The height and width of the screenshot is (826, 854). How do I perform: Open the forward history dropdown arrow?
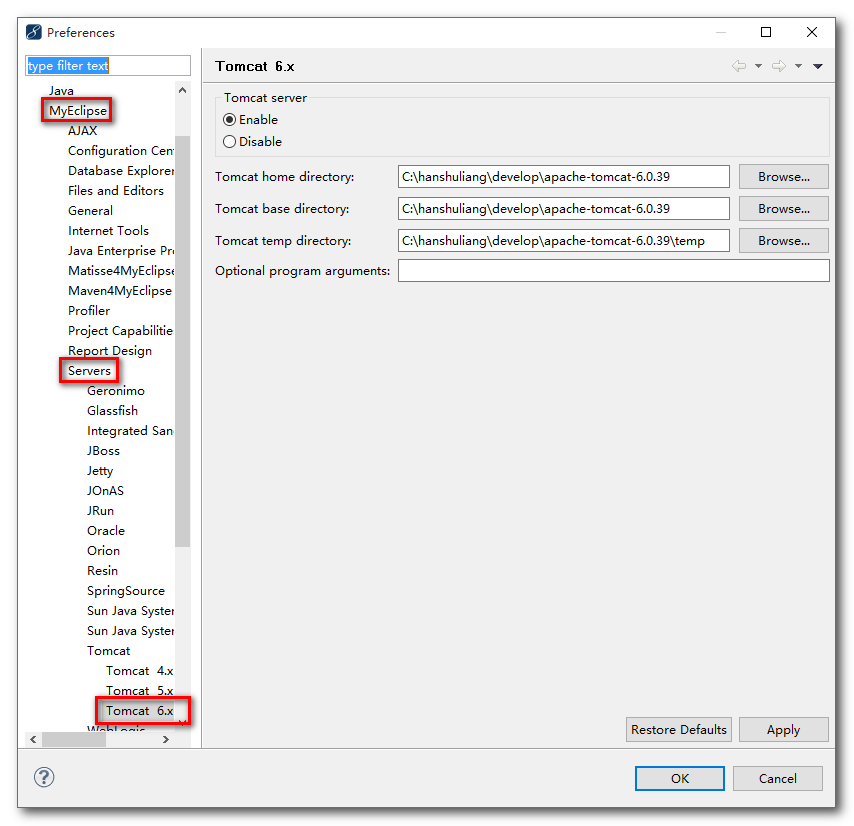(x=798, y=66)
